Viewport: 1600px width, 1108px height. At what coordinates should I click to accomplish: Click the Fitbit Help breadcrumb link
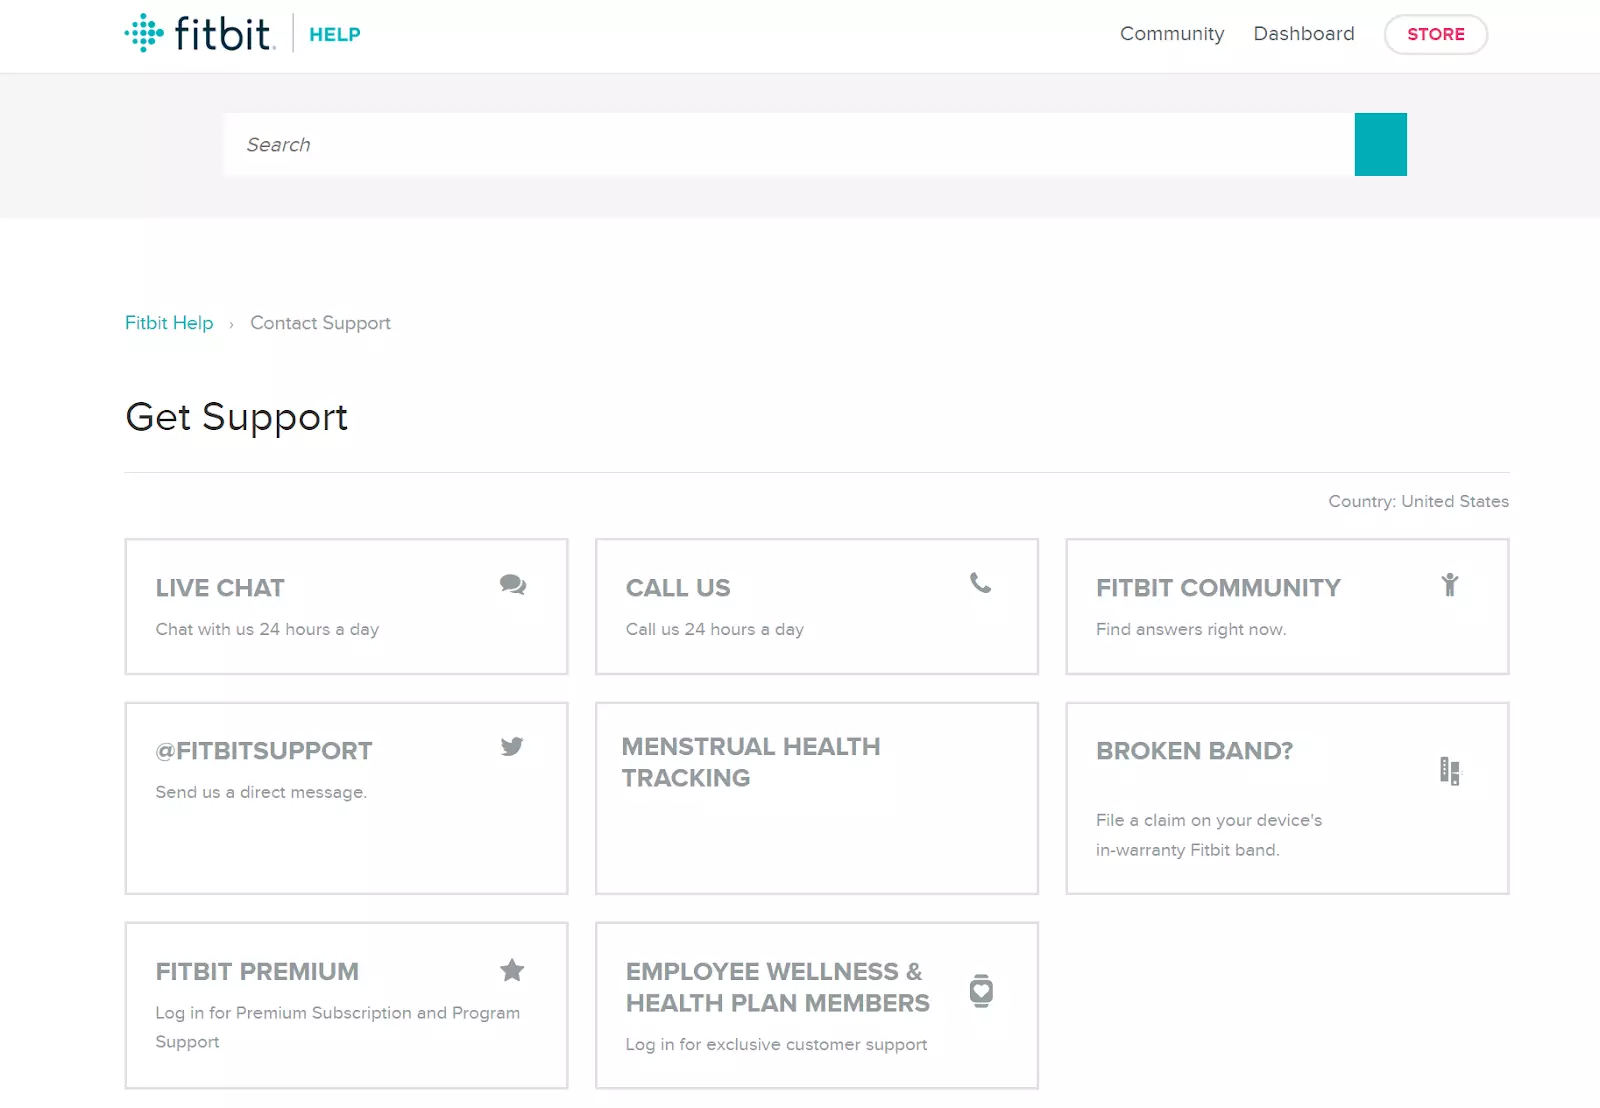point(168,323)
